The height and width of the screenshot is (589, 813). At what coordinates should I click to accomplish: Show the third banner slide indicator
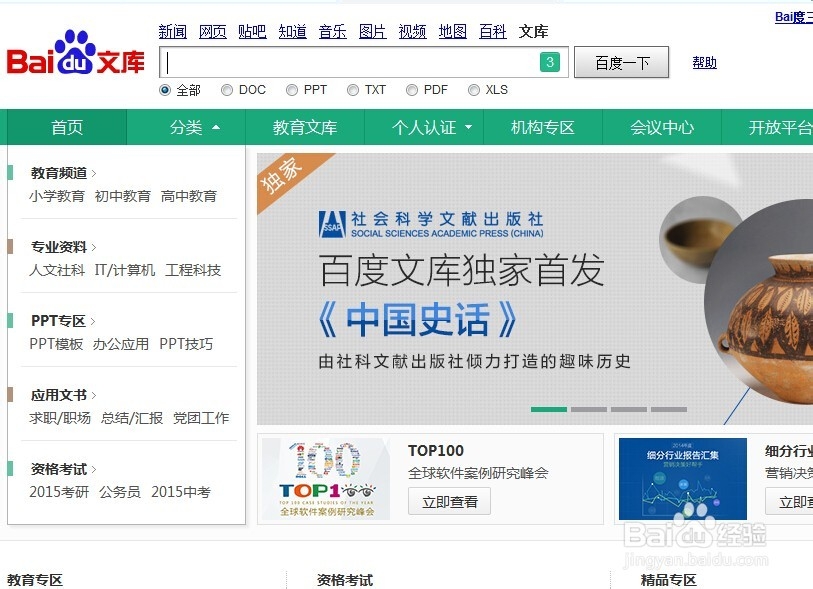pyautogui.click(x=628, y=409)
